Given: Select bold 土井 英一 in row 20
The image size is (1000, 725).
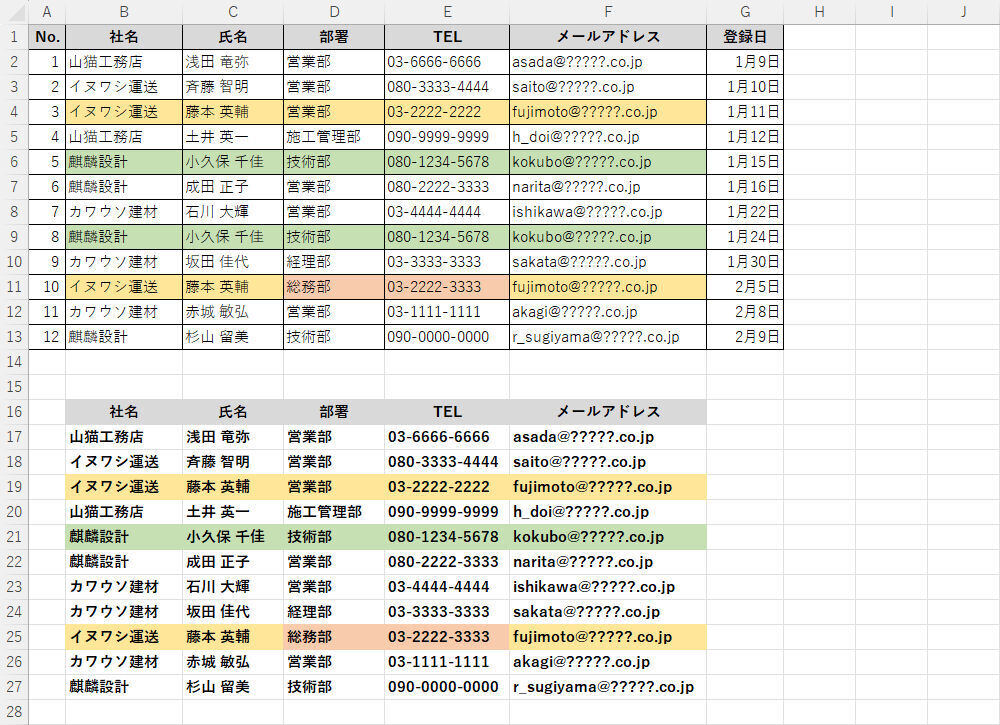Looking at the screenshot, I should click(233, 511).
